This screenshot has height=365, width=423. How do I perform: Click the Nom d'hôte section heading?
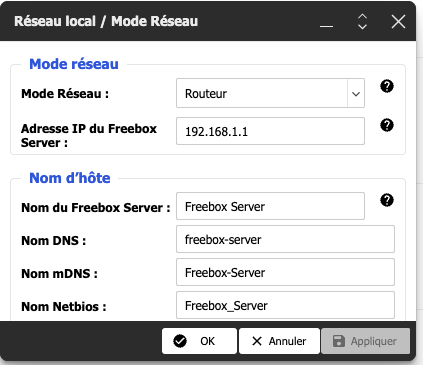coord(70,178)
